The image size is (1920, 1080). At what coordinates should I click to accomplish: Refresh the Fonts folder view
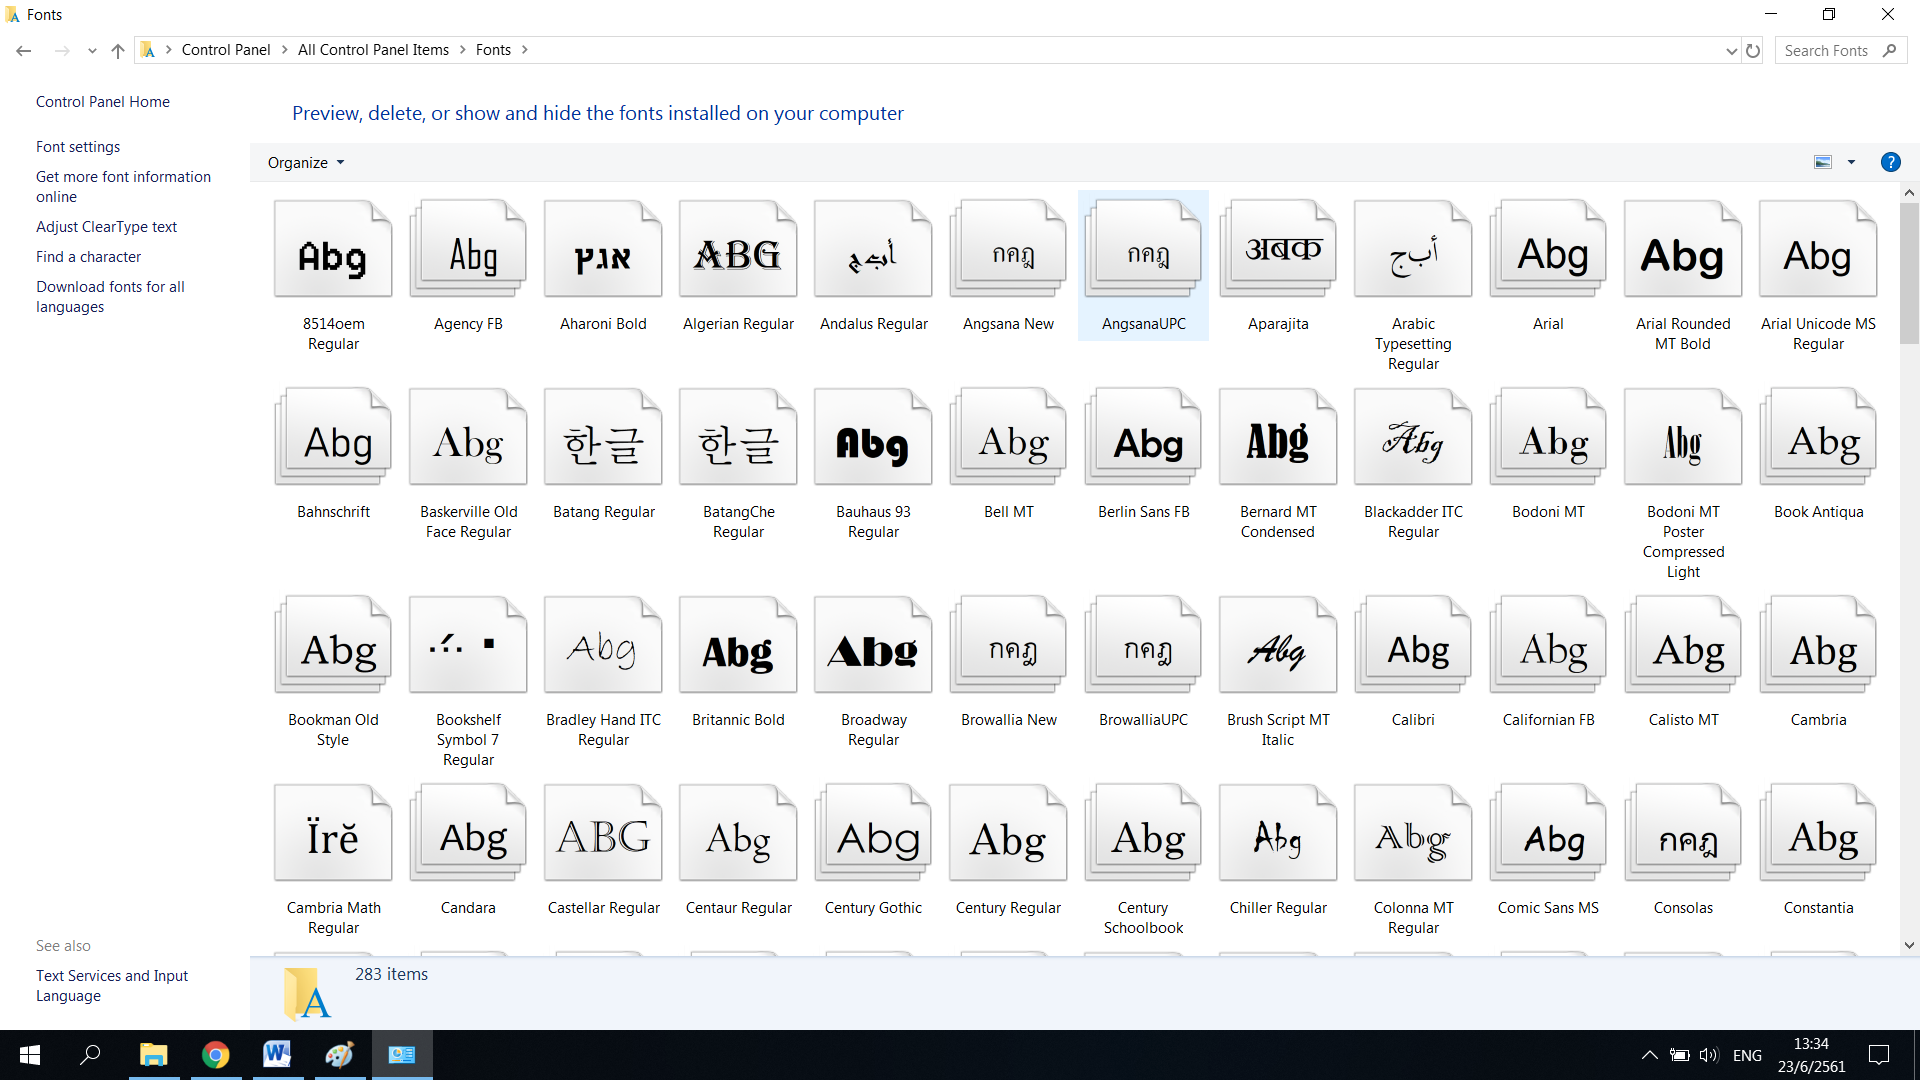coord(1753,50)
